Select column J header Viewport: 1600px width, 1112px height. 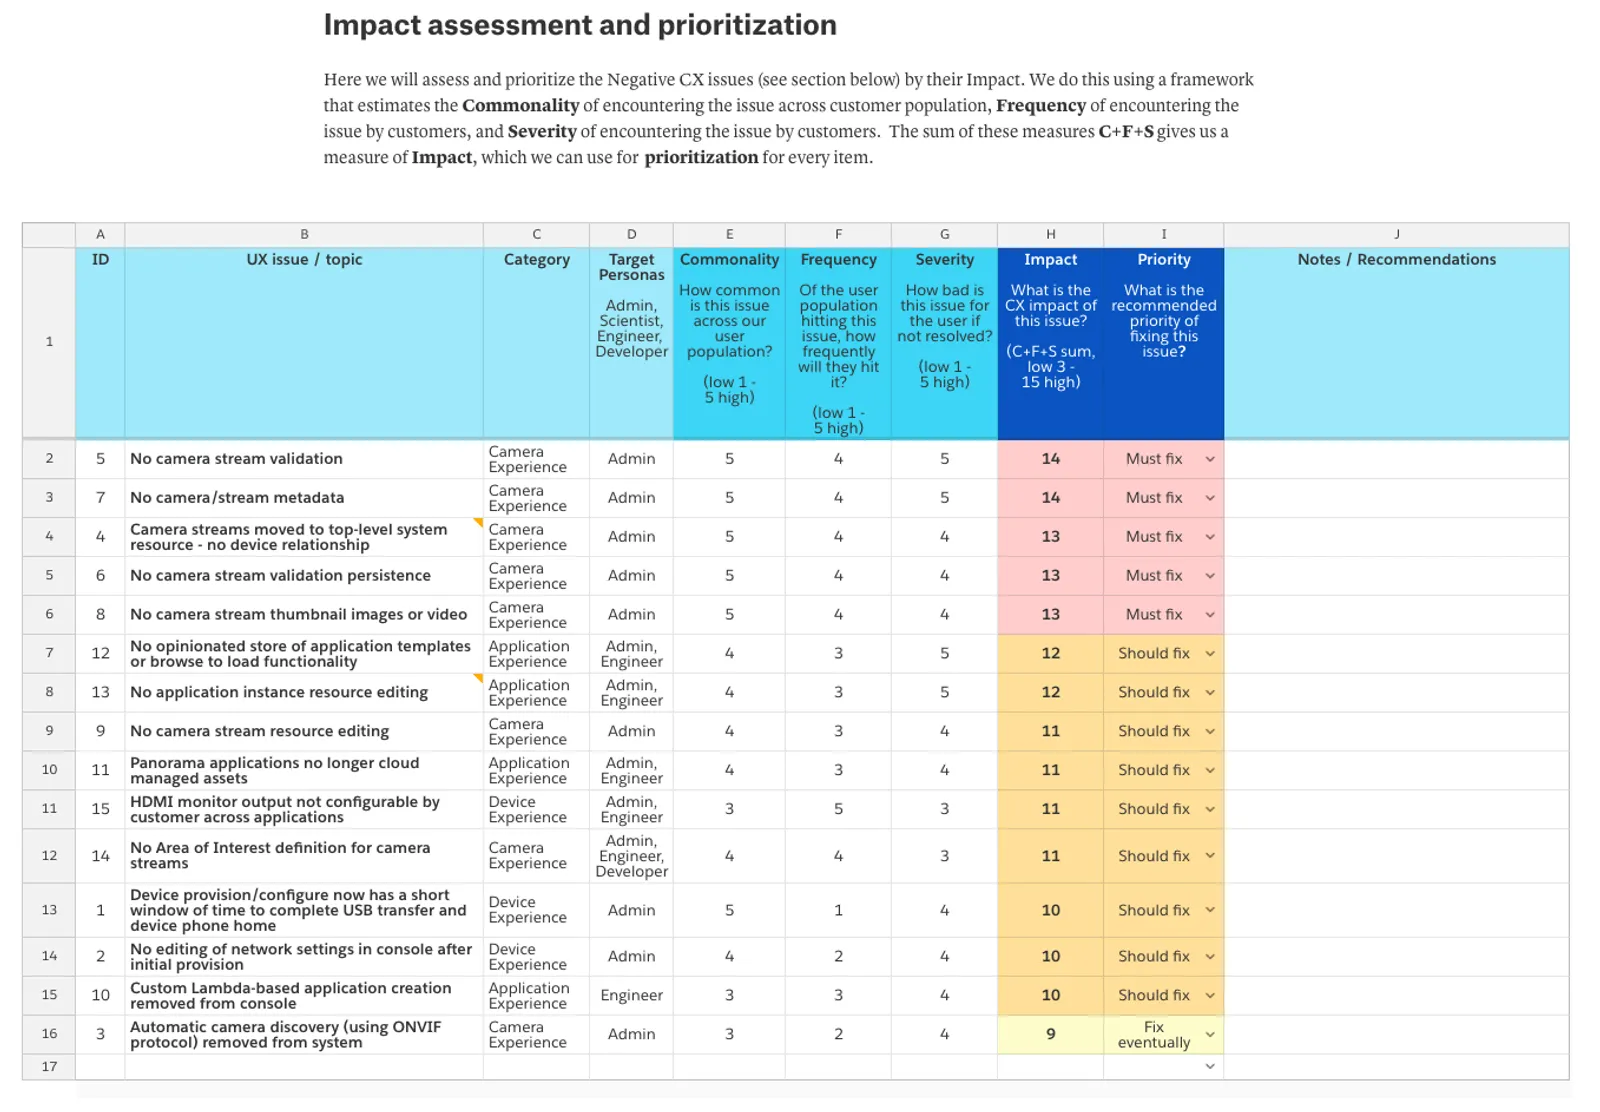(x=1396, y=235)
